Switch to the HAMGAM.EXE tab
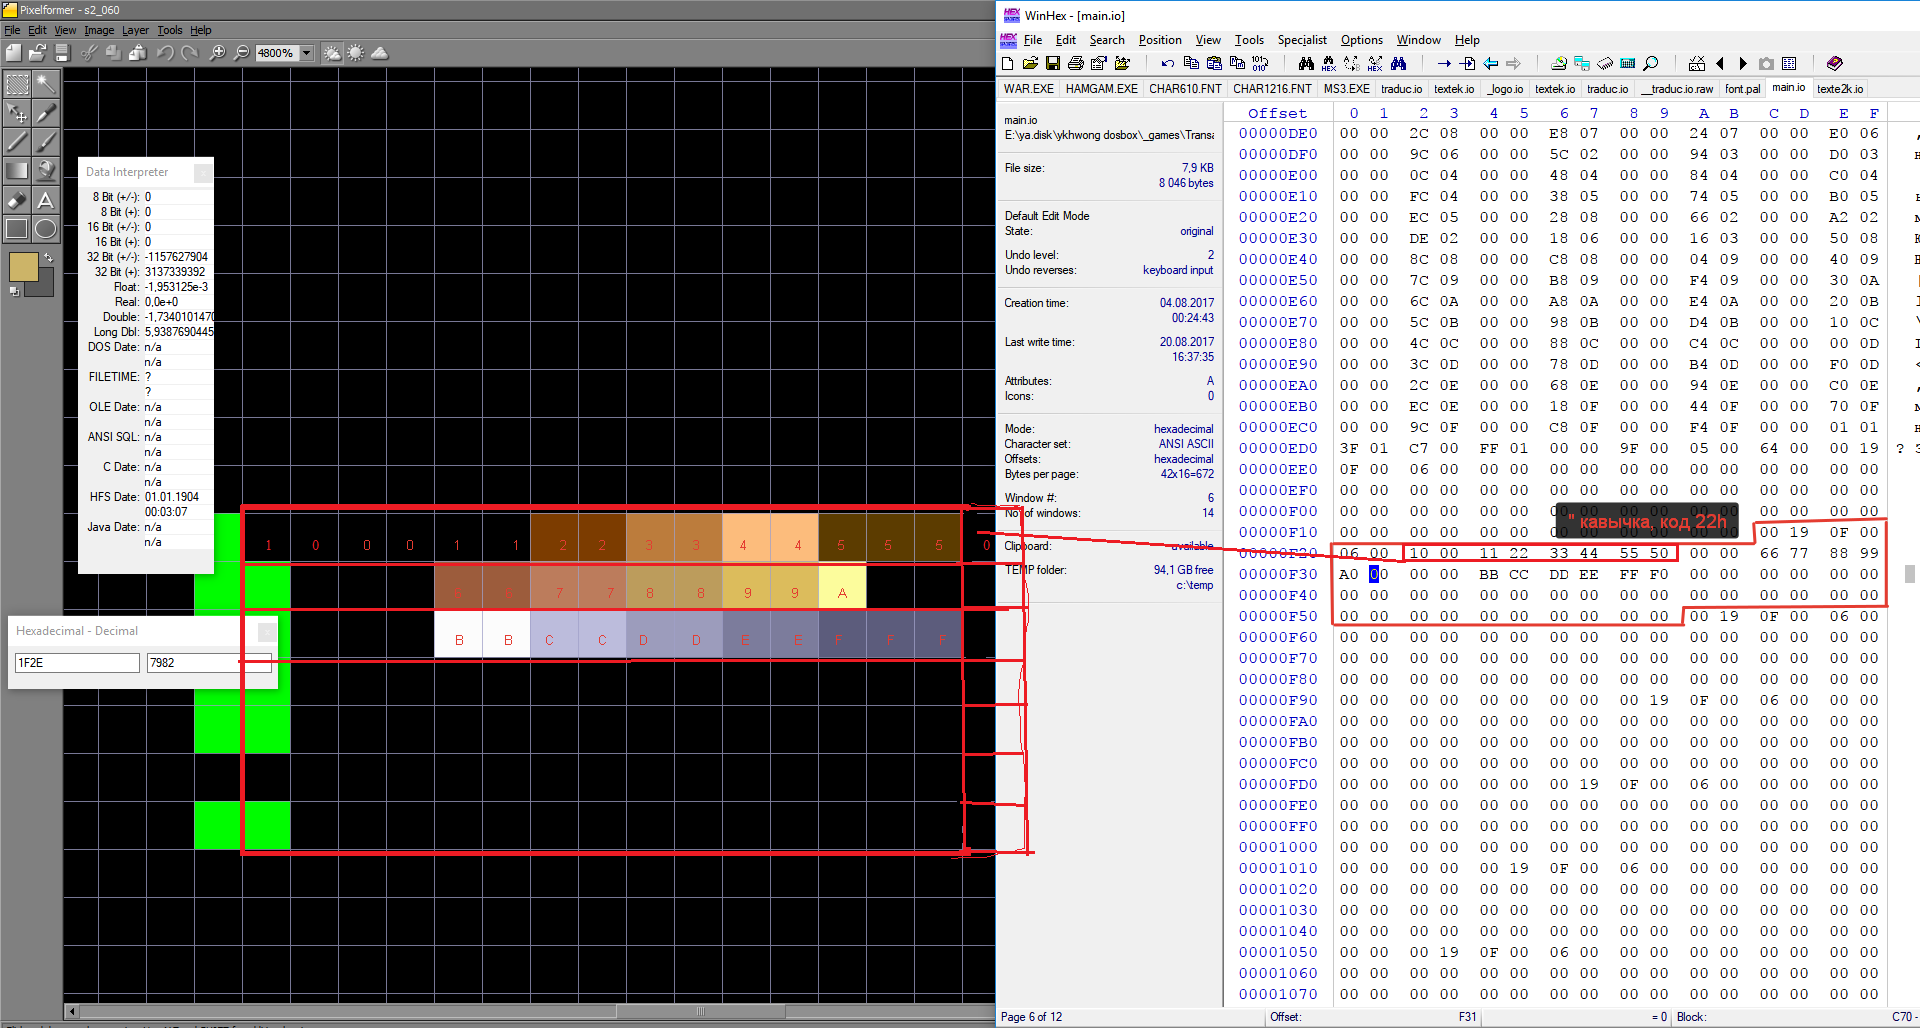This screenshot has height=1028, width=1920. 1101,89
